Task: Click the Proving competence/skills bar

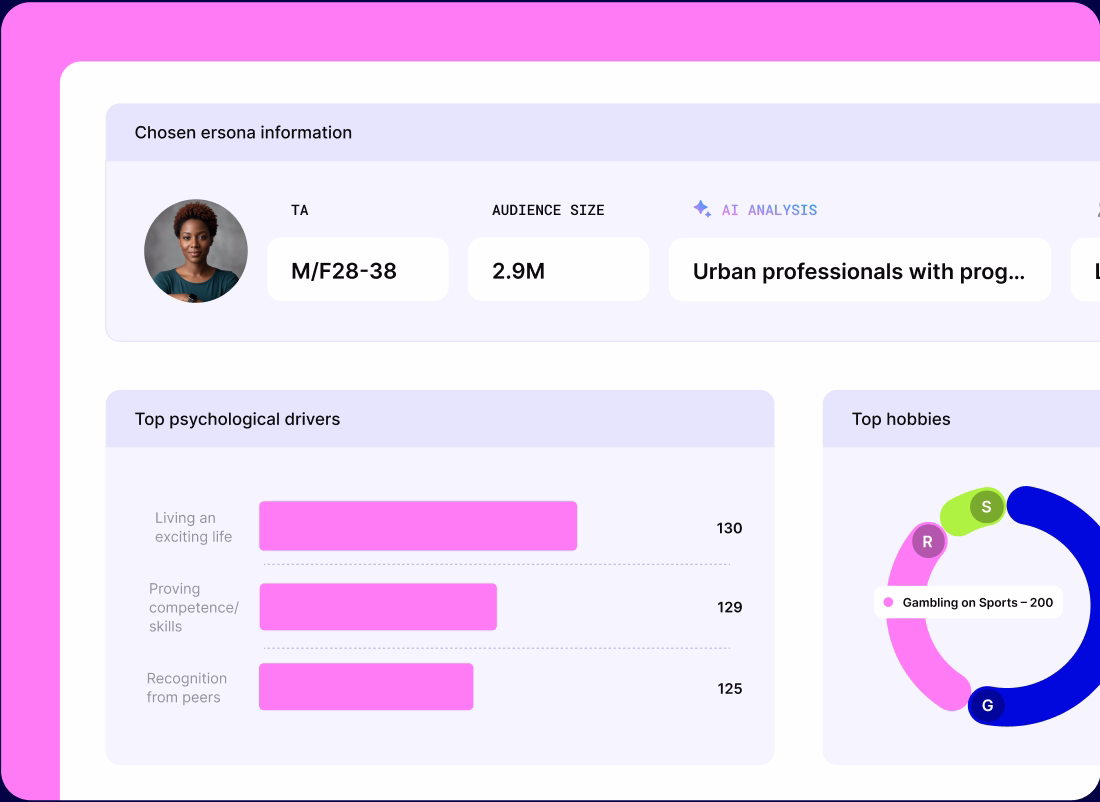Action: point(378,606)
